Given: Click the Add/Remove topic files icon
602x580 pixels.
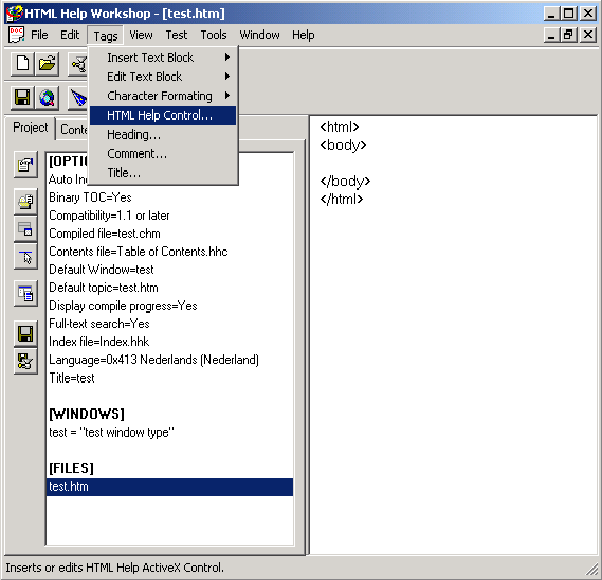Looking at the screenshot, I should point(26,203).
